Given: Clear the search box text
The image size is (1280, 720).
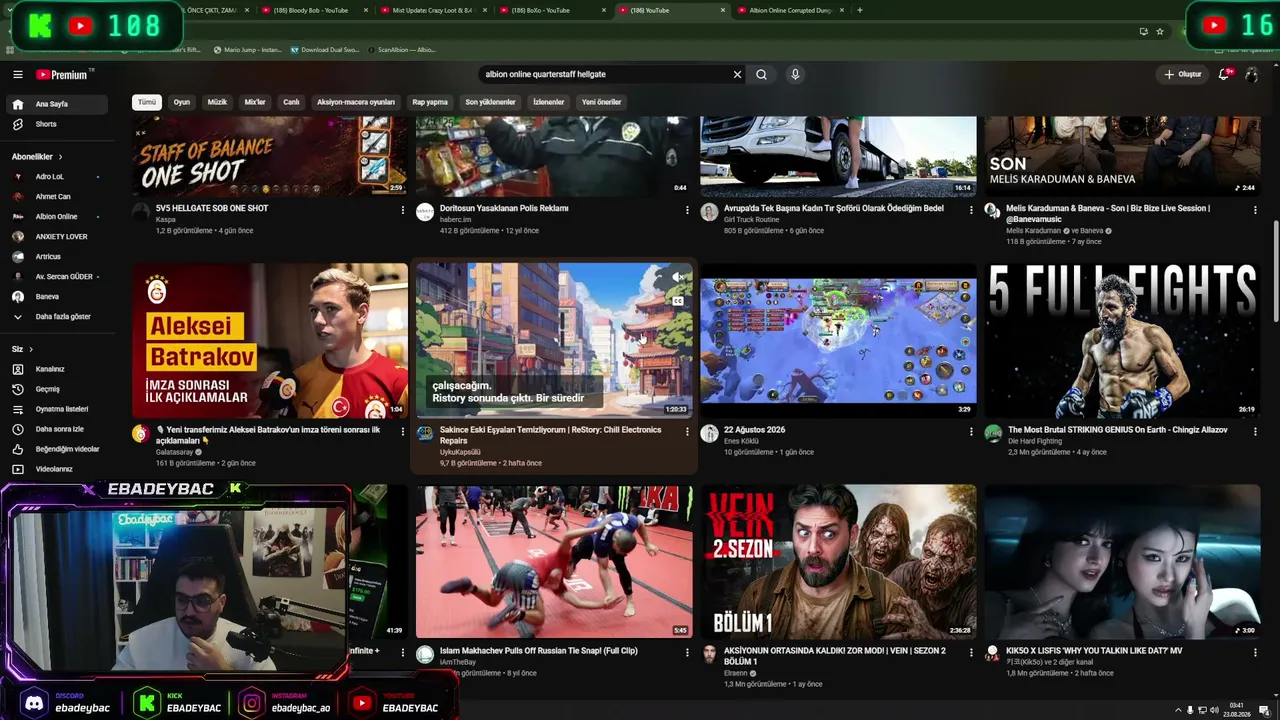Looking at the screenshot, I should [x=737, y=74].
